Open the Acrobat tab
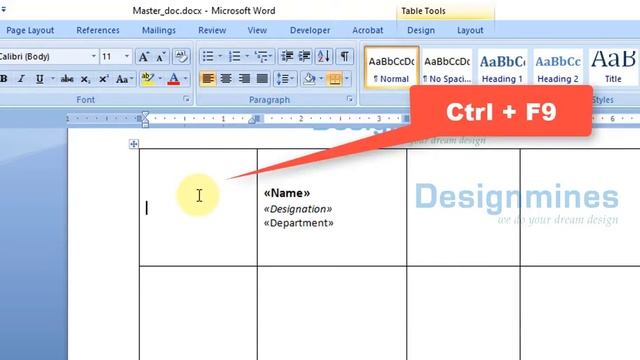The image size is (640, 360). 368,30
